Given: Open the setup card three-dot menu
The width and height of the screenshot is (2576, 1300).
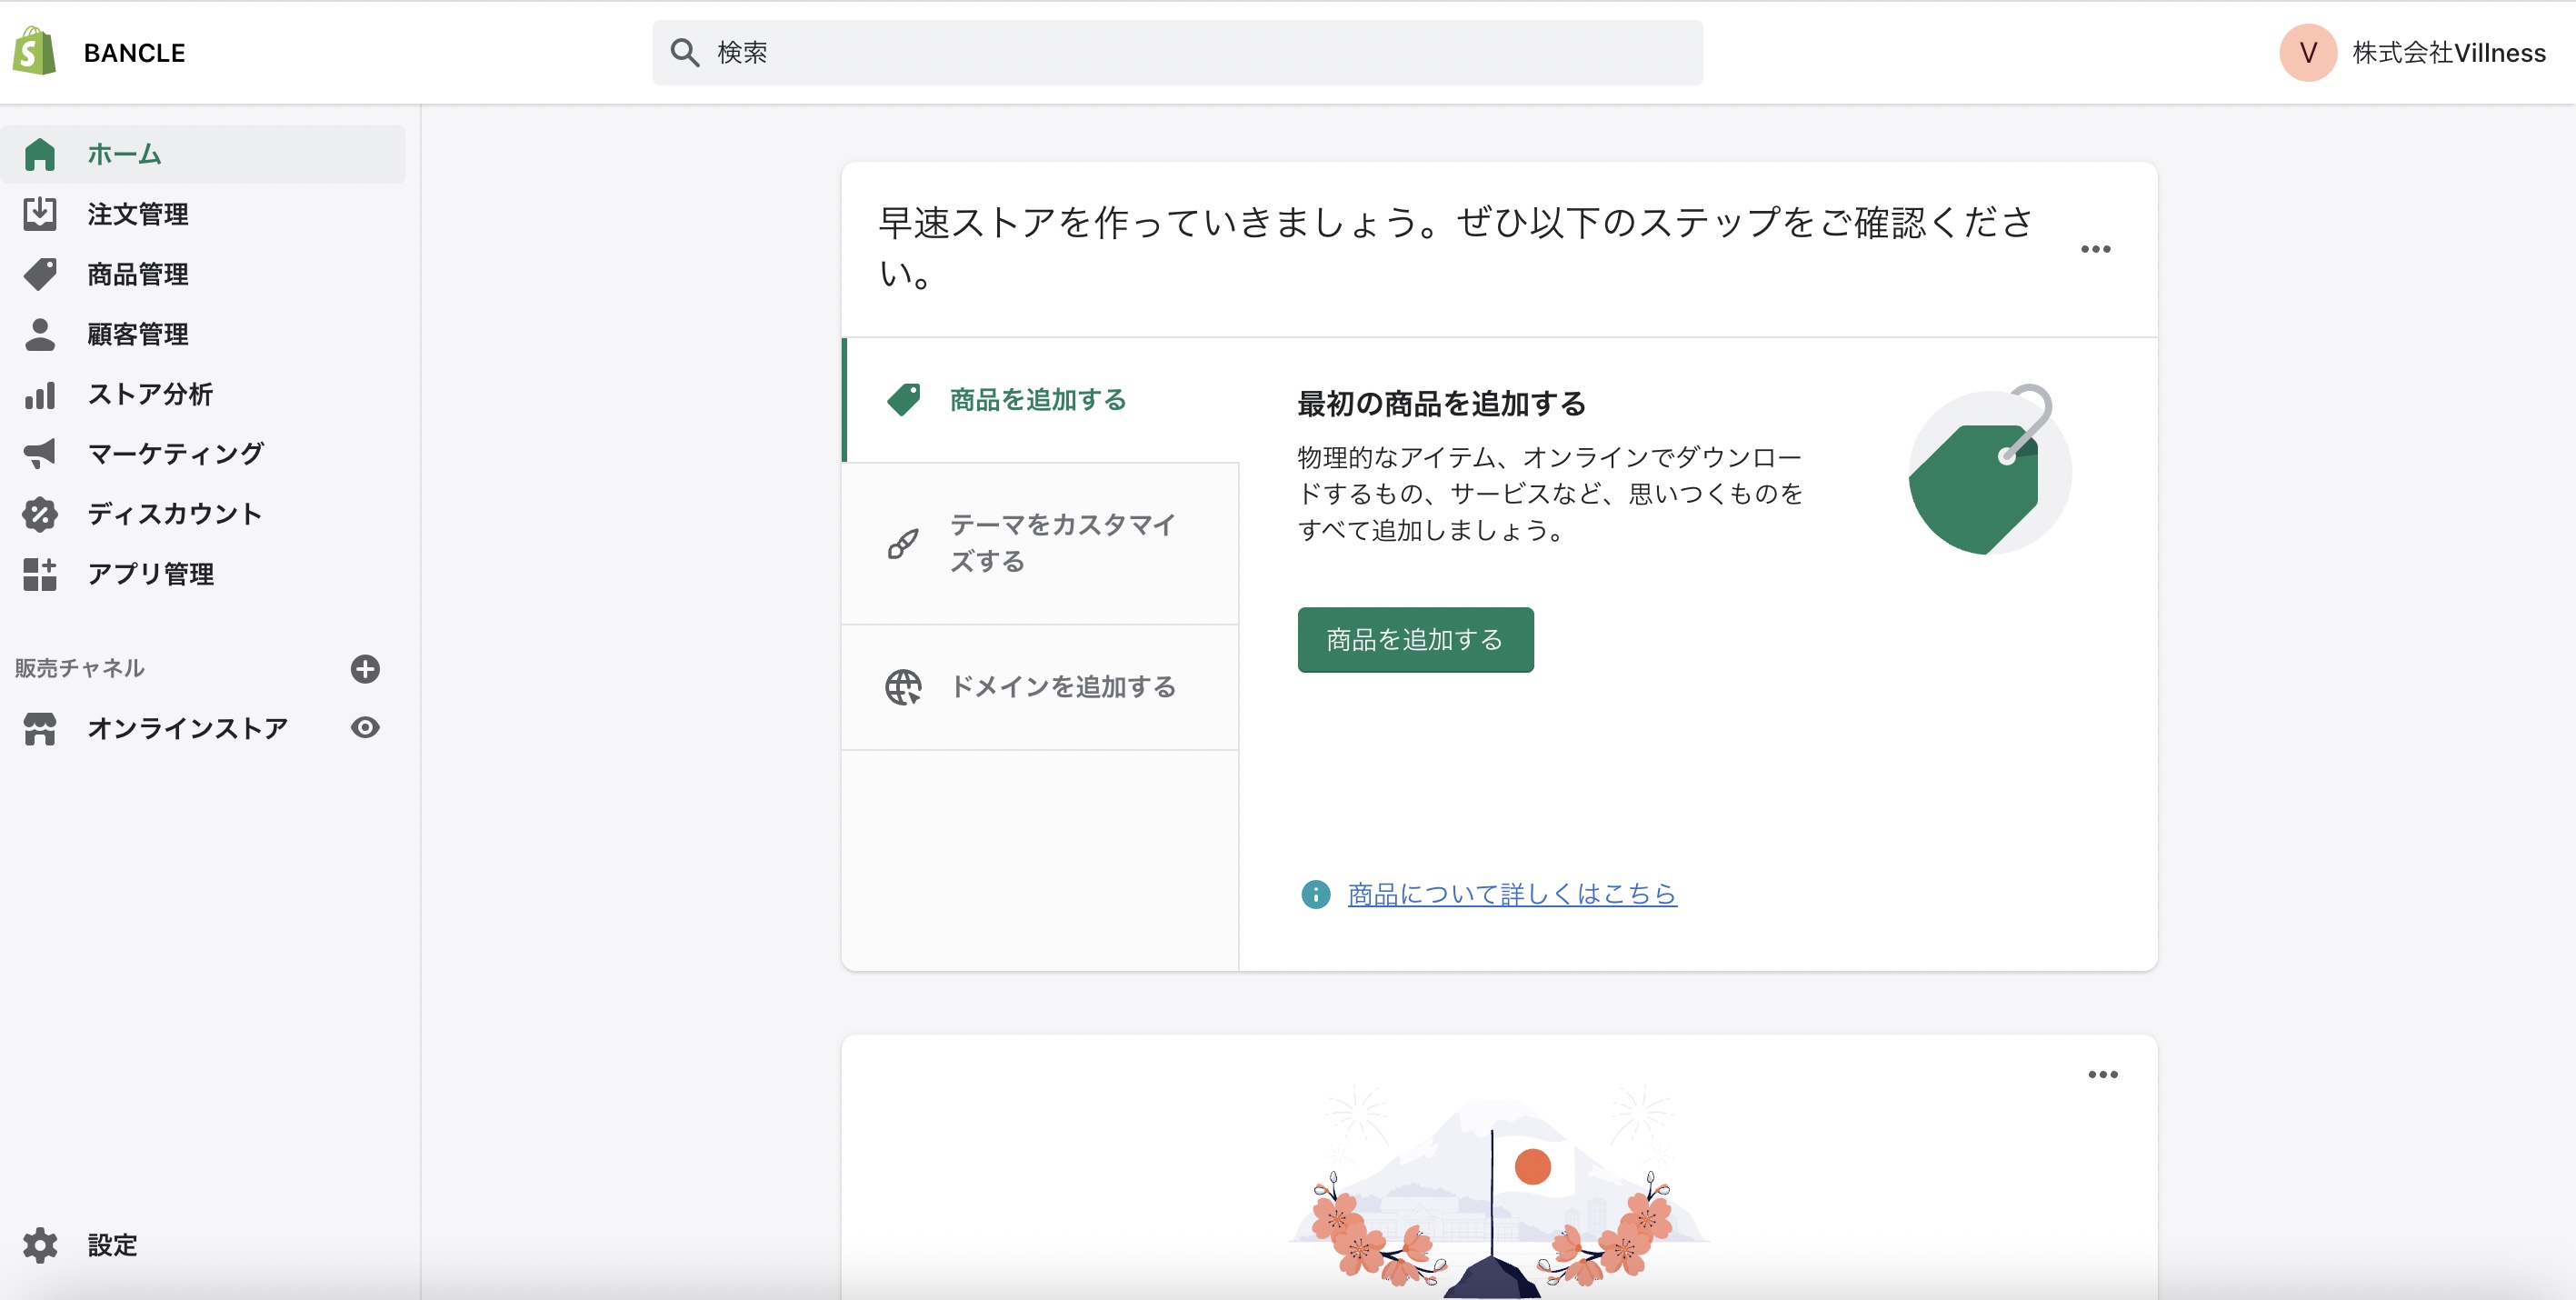Looking at the screenshot, I should click(x=2095, y=249).
